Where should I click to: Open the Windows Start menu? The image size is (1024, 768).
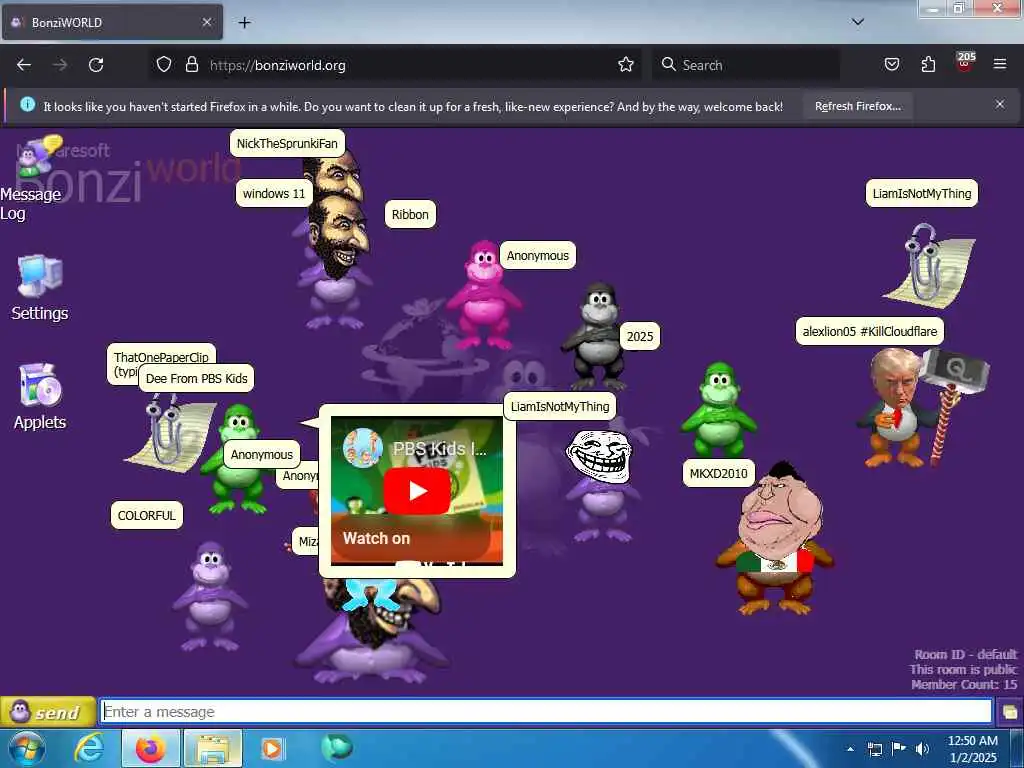[27, 749]
